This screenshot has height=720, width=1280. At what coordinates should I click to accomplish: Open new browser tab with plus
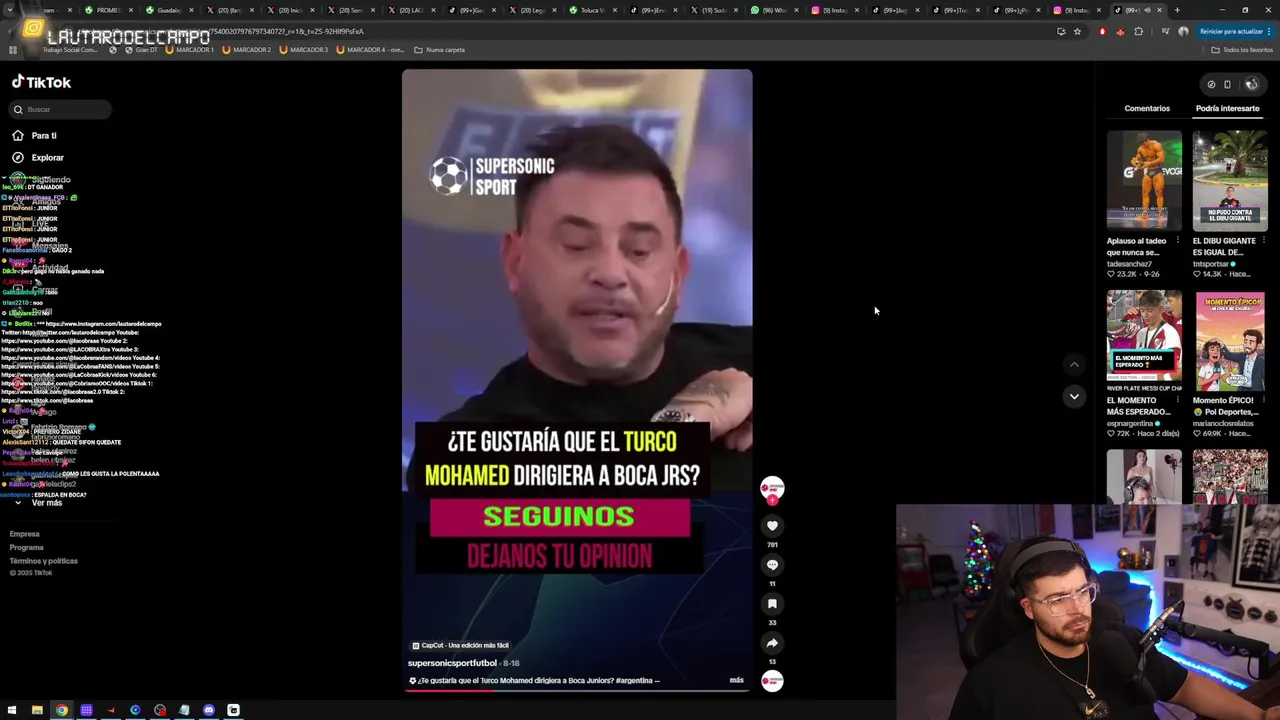click(x=1177, y=10)
